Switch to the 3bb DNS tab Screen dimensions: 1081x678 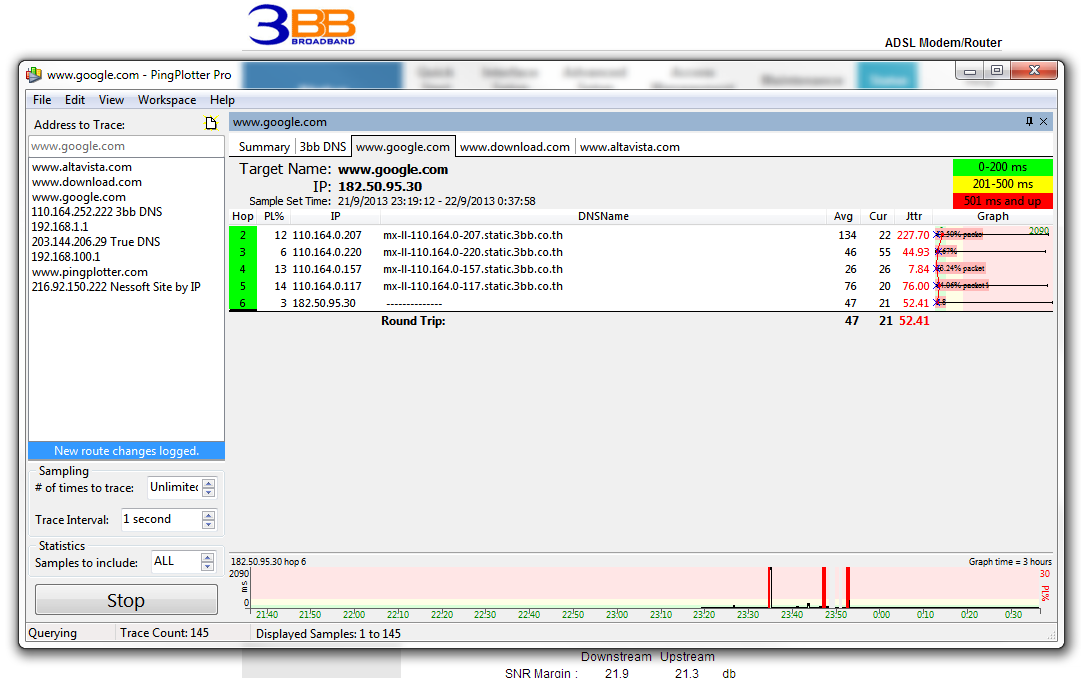(323, 147)
